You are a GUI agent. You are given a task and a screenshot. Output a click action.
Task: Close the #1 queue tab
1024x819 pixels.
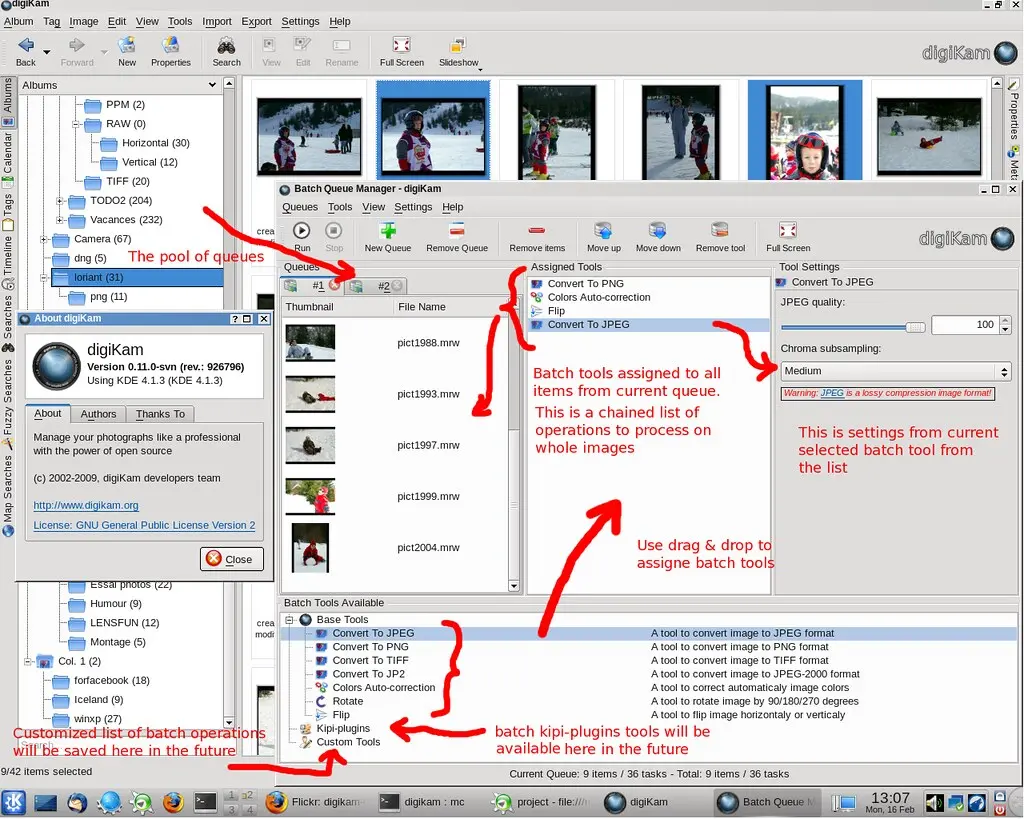coord(334,285)
